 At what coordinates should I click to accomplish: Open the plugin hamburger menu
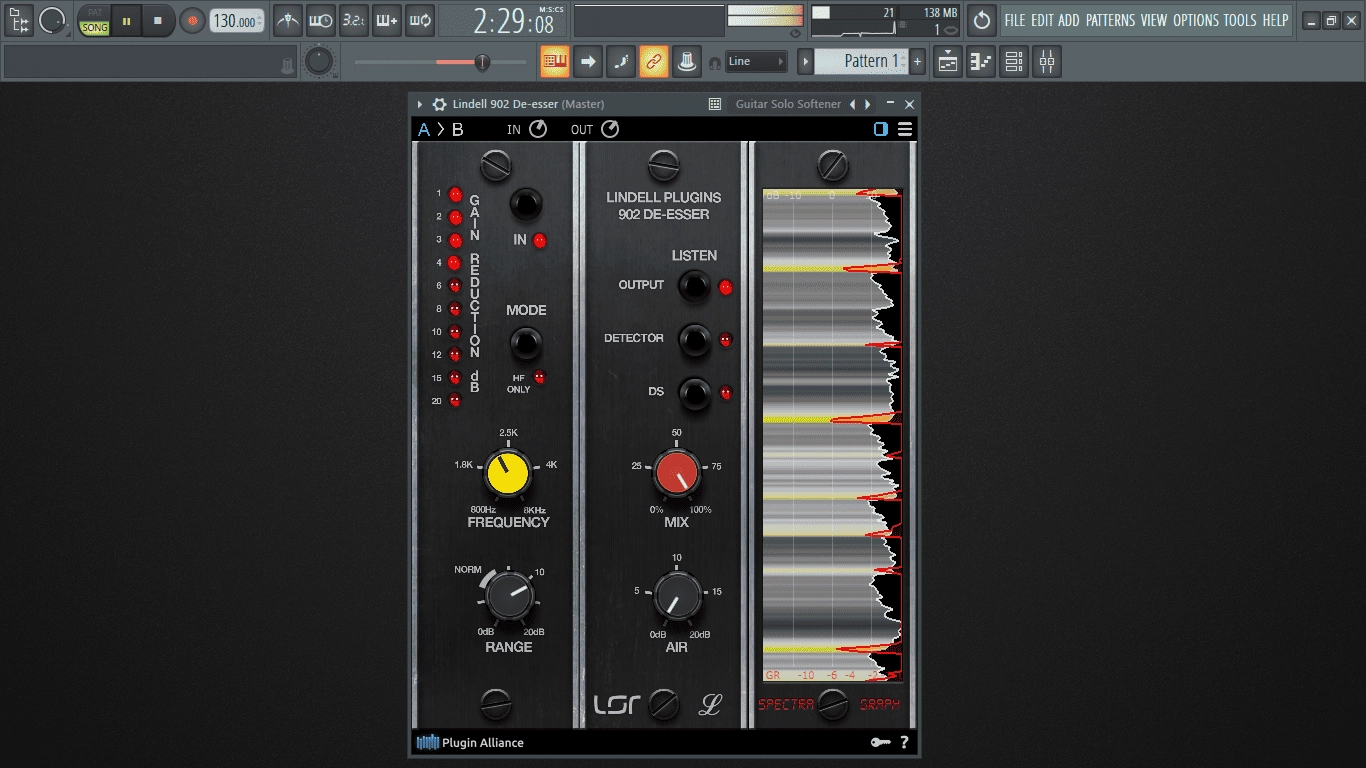click(905, 129)
